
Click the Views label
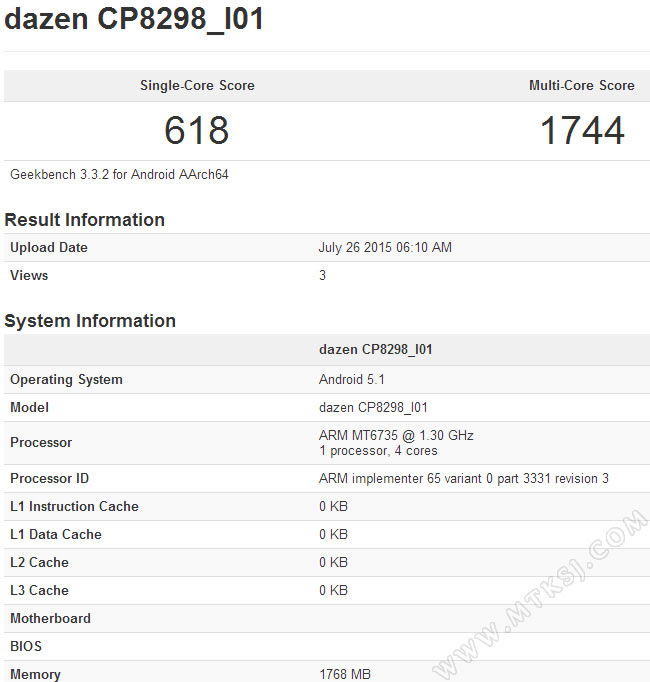[29, 275]
